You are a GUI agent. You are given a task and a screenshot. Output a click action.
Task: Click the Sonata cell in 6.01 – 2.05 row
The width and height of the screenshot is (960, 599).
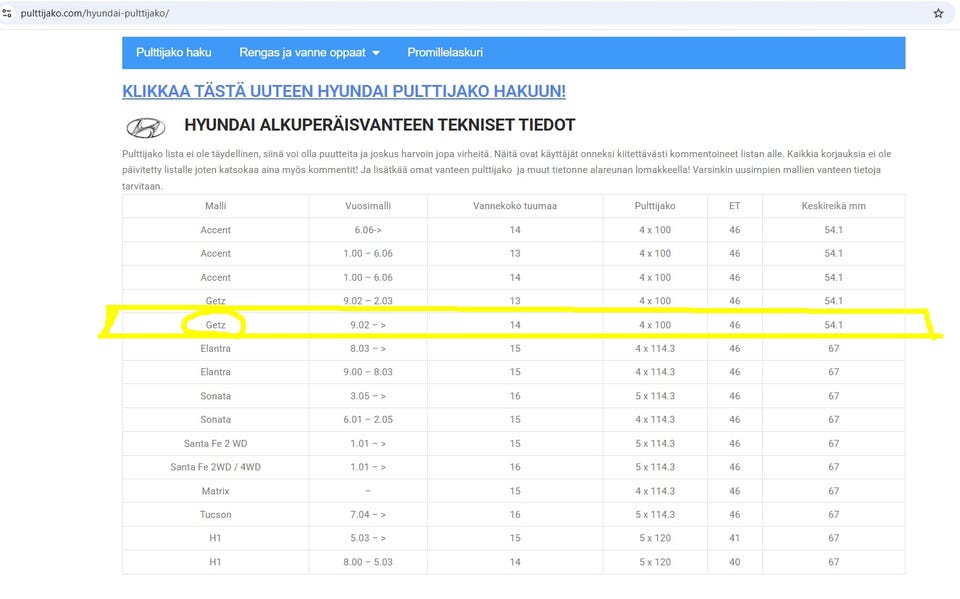pos(216,420)
